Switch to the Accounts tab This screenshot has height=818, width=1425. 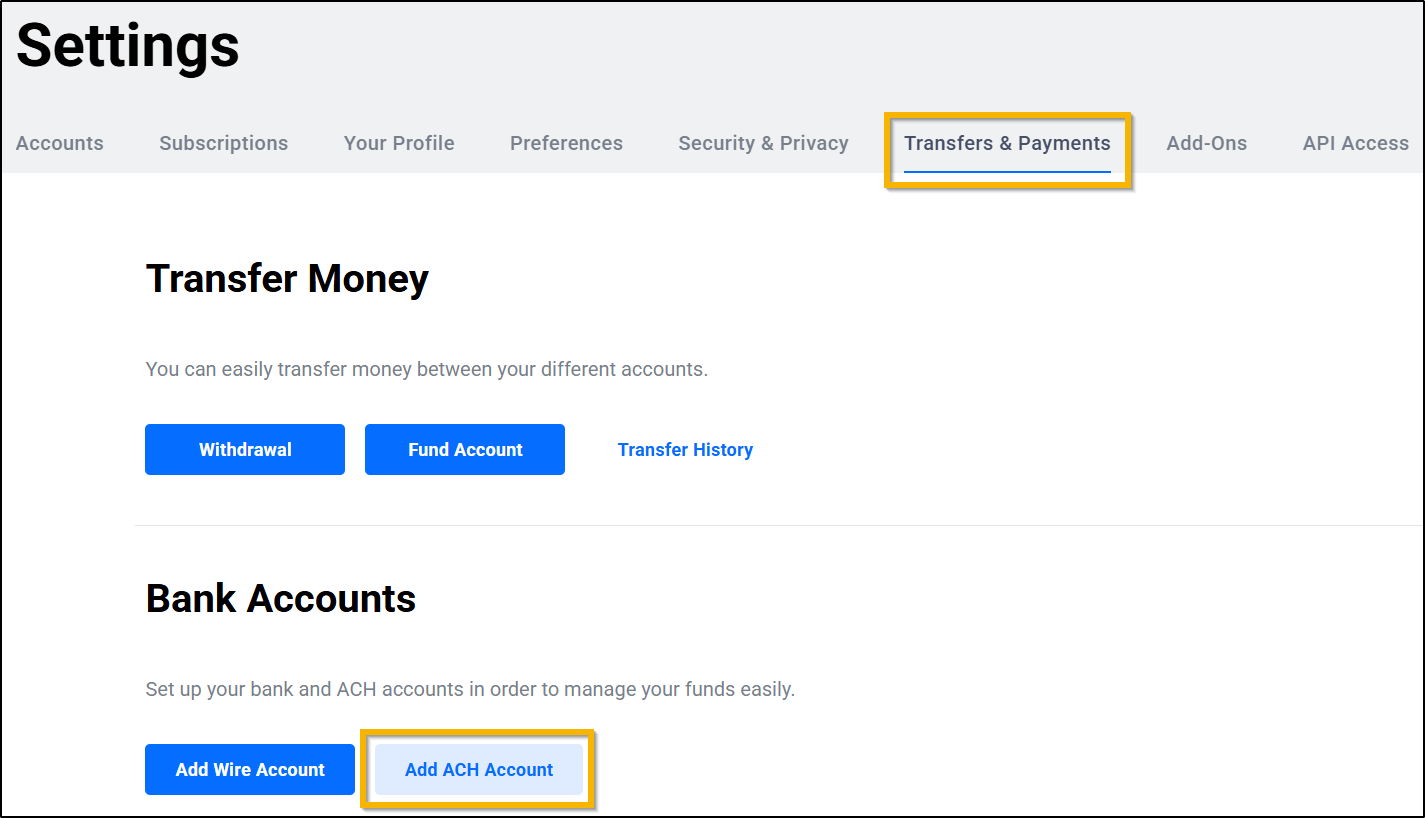tap(59, 143)
